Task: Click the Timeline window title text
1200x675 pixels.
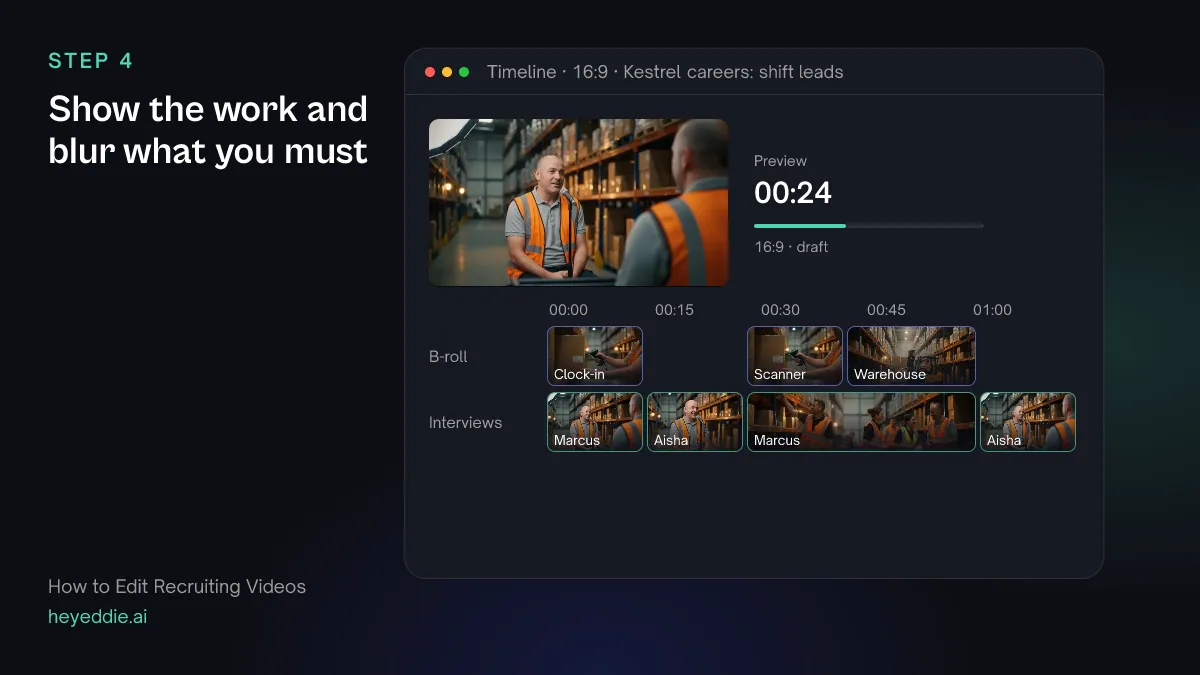Action: click(x=665, y=72)
